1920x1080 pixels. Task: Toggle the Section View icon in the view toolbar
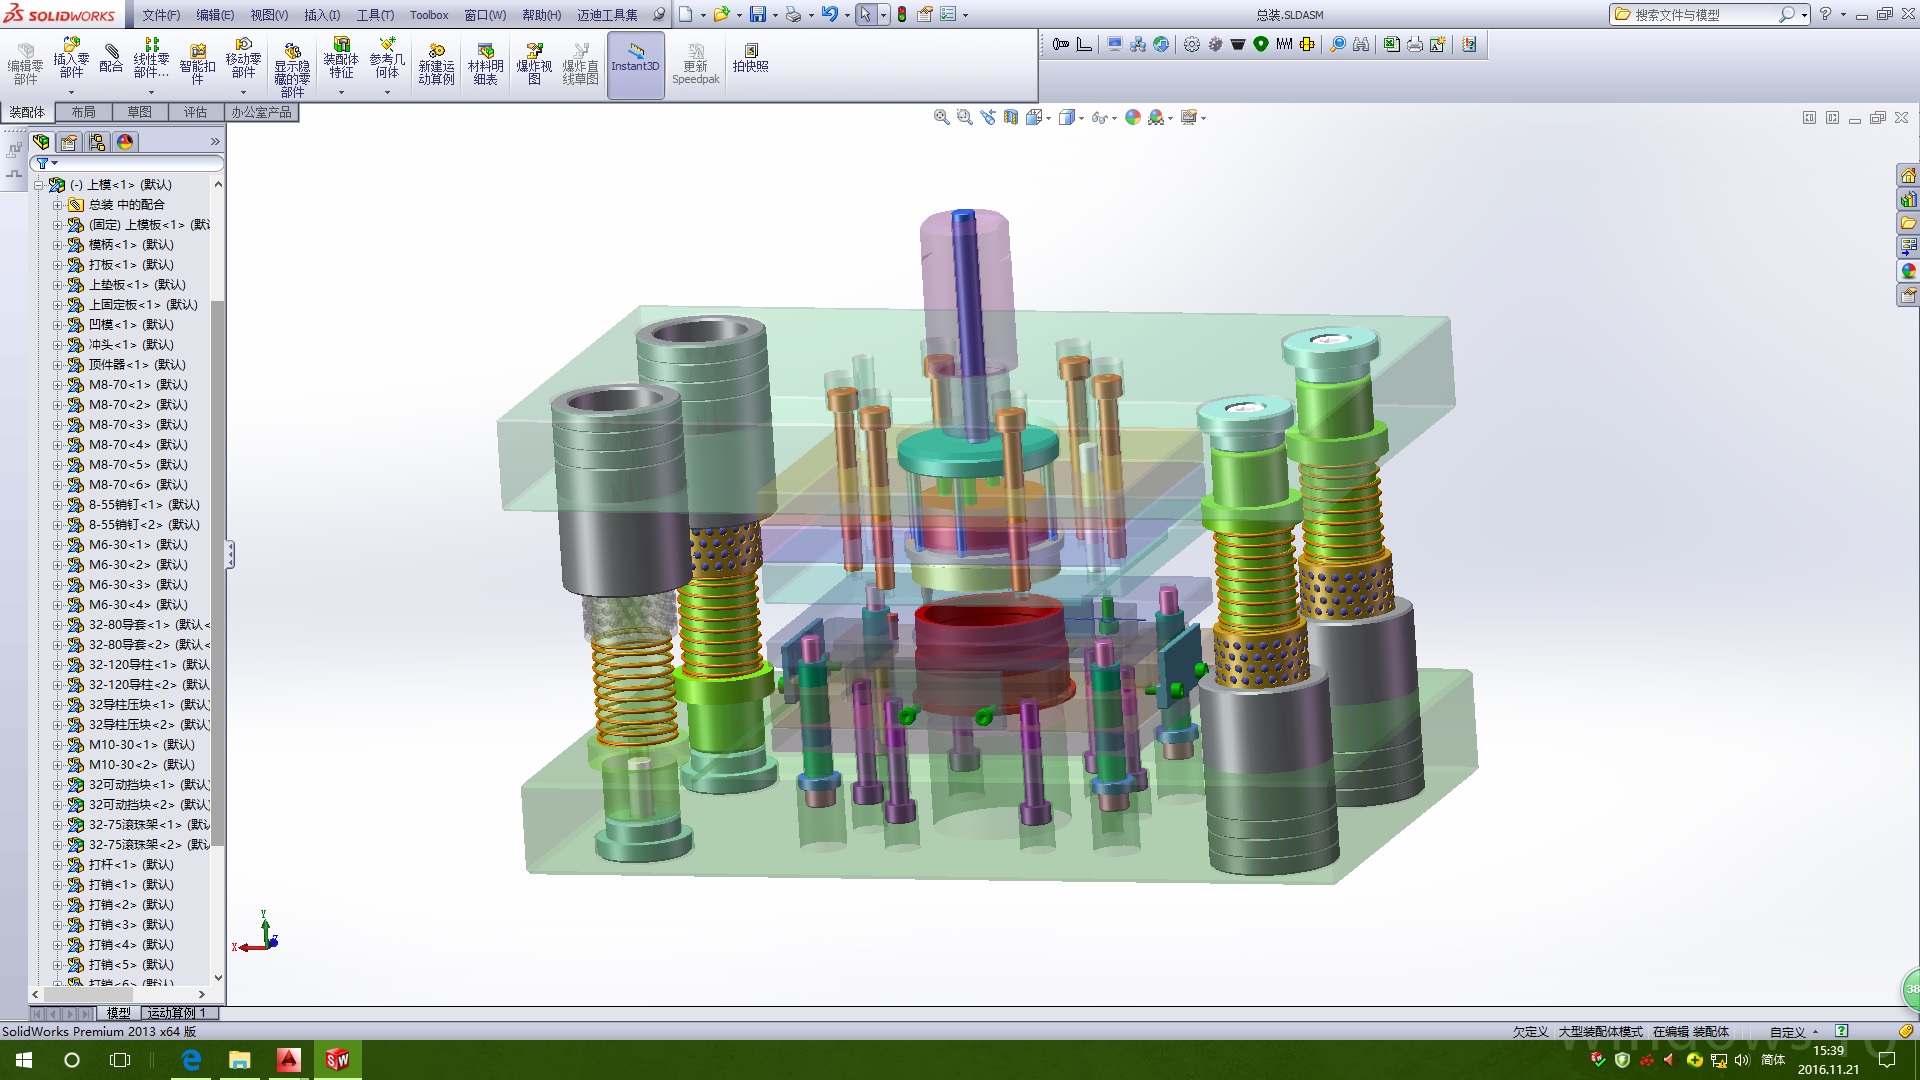[x=1011, y=118]
